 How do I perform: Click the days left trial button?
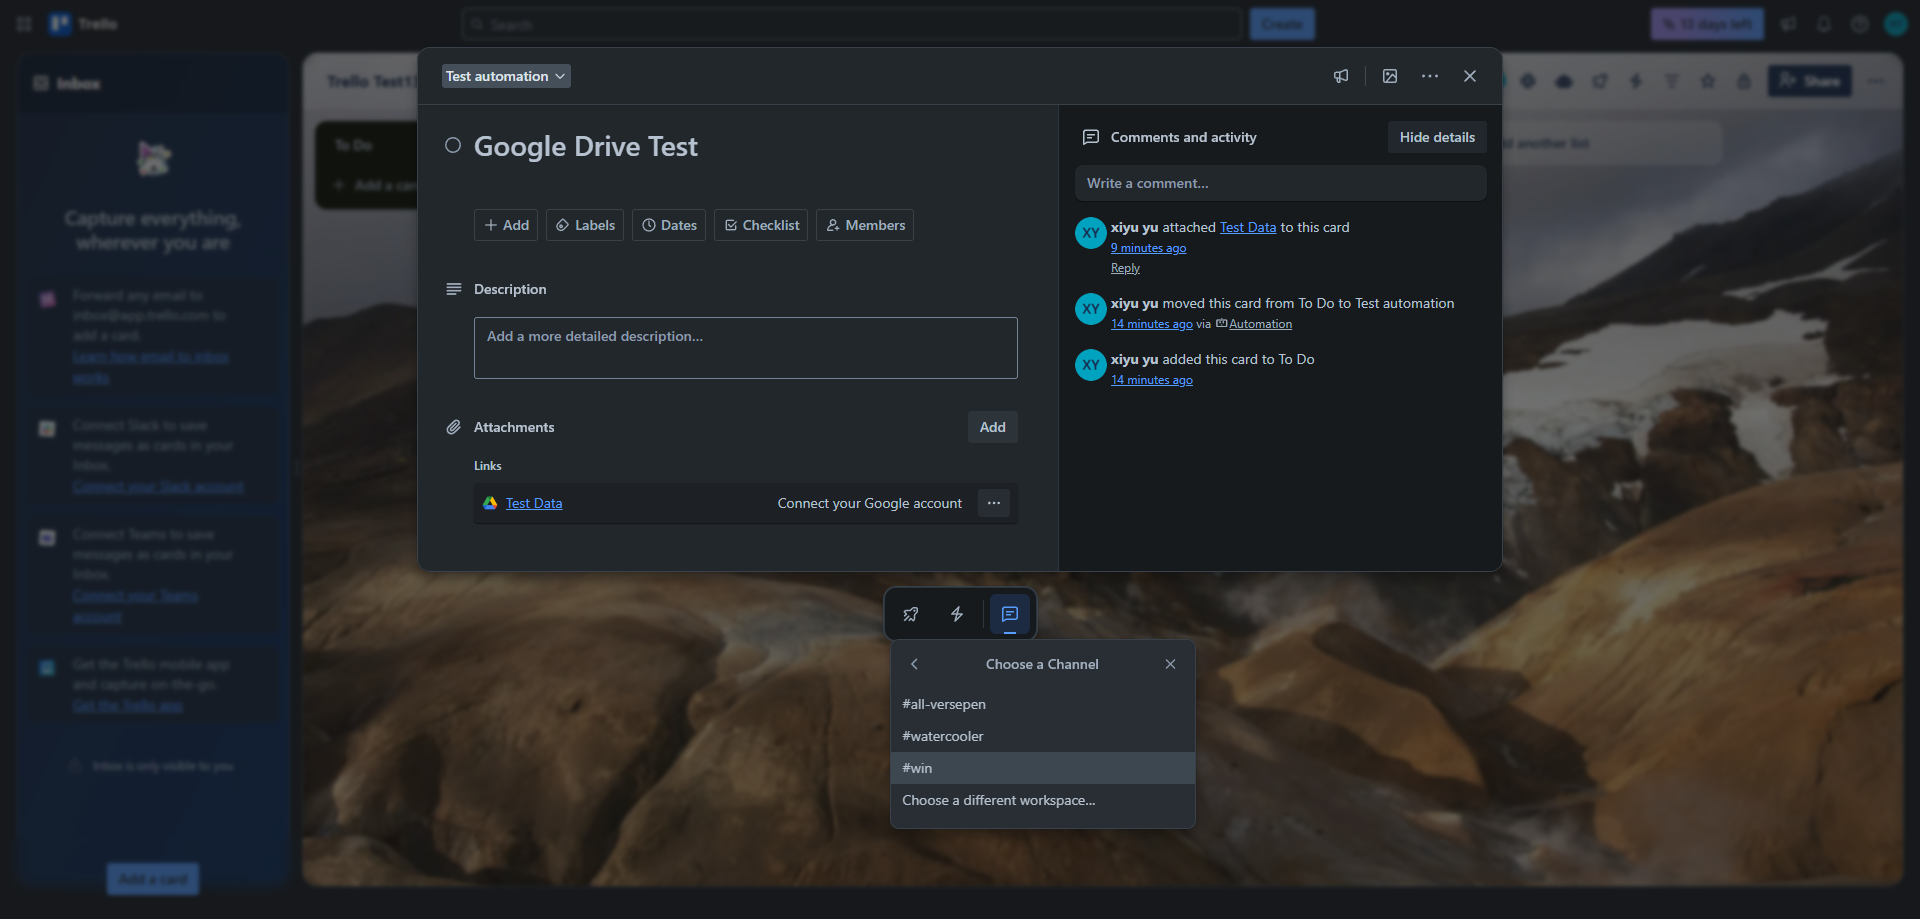pos(1707,24)
